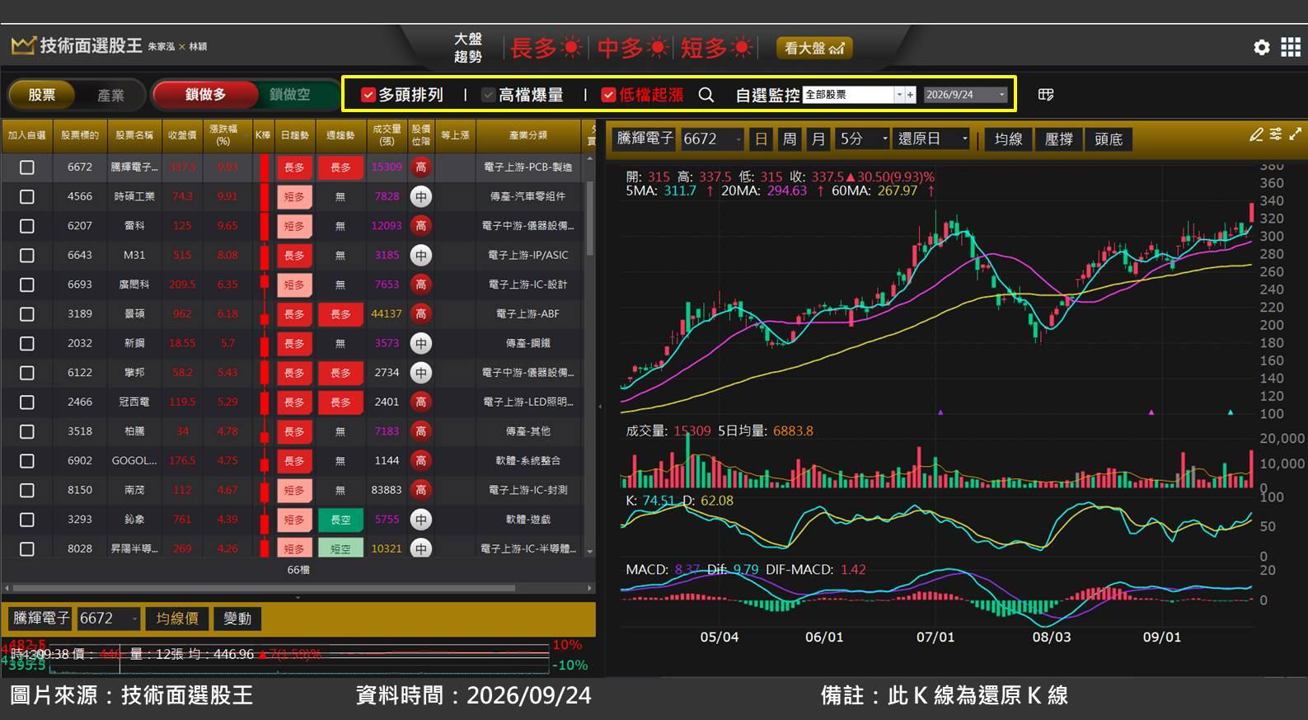Click the 變動 button in lower panel

tap(237, 618)
